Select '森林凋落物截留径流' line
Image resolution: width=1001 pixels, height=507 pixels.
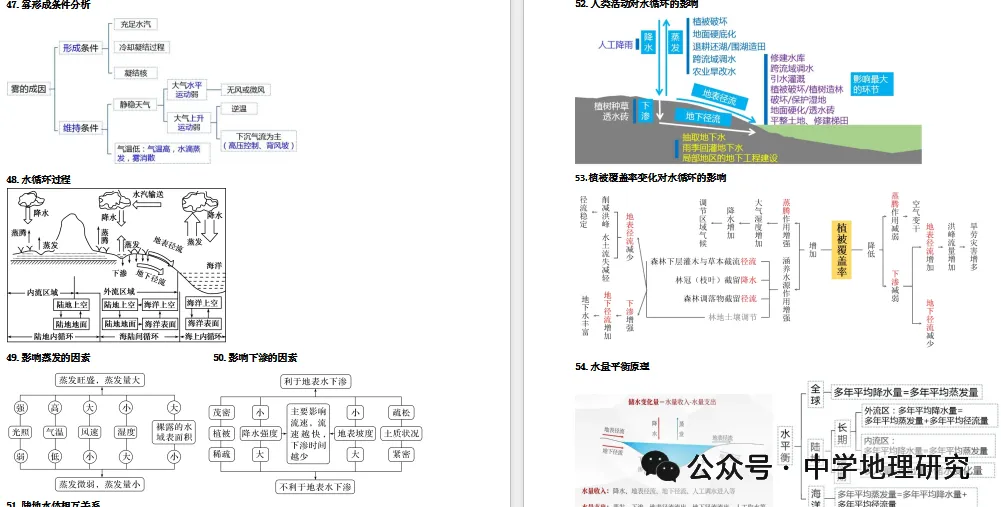click(x=719, y=298)
